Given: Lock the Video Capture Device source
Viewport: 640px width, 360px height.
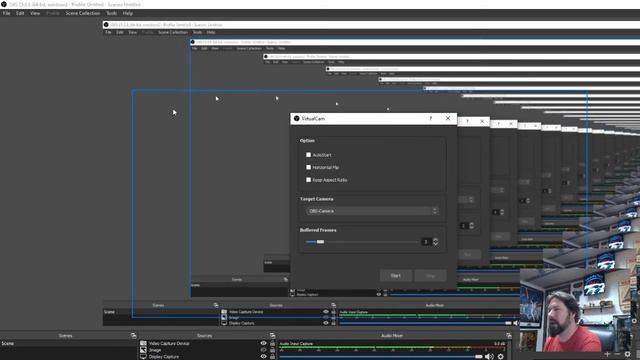Looking at the screenshot, I should (272, 344).
